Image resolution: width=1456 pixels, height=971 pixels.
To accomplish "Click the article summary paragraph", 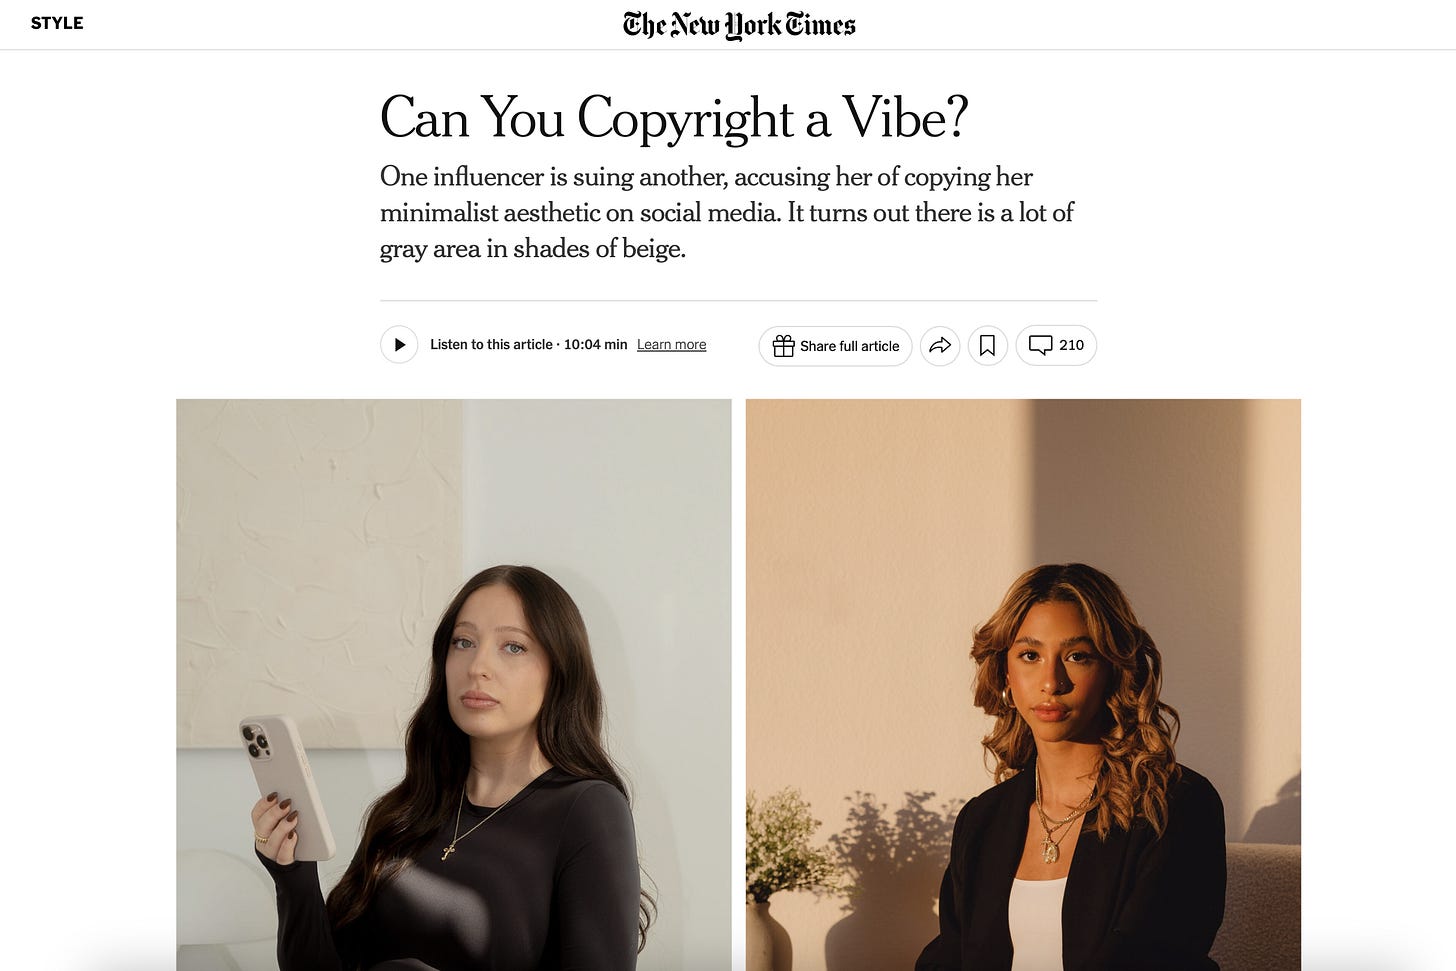I will 728,212.
